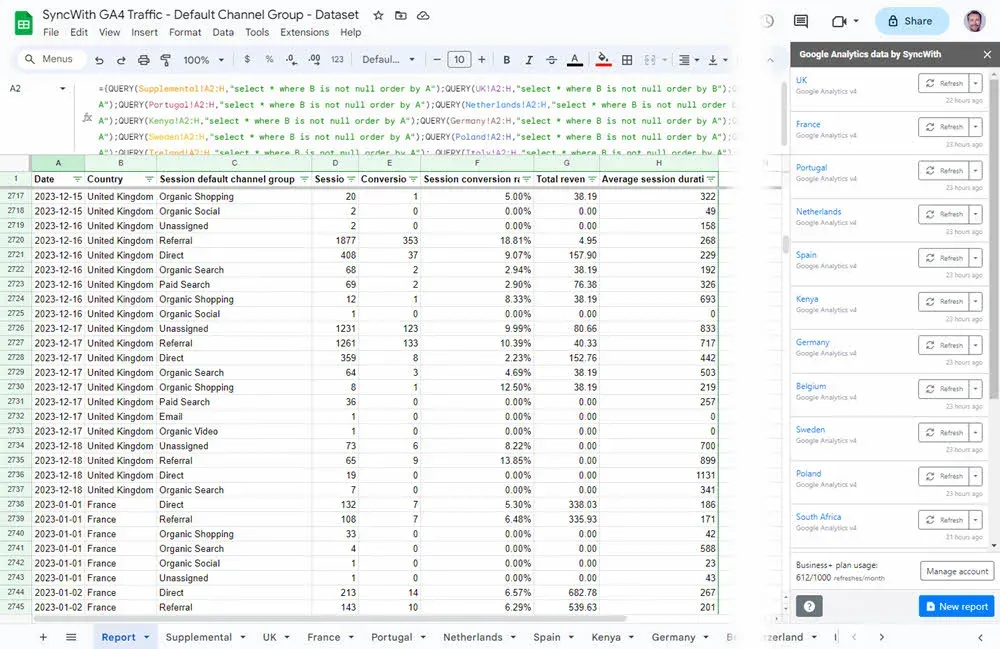Refresh the Germany report
Viewport: 1000px width, 649px height.
pos(944,345)
